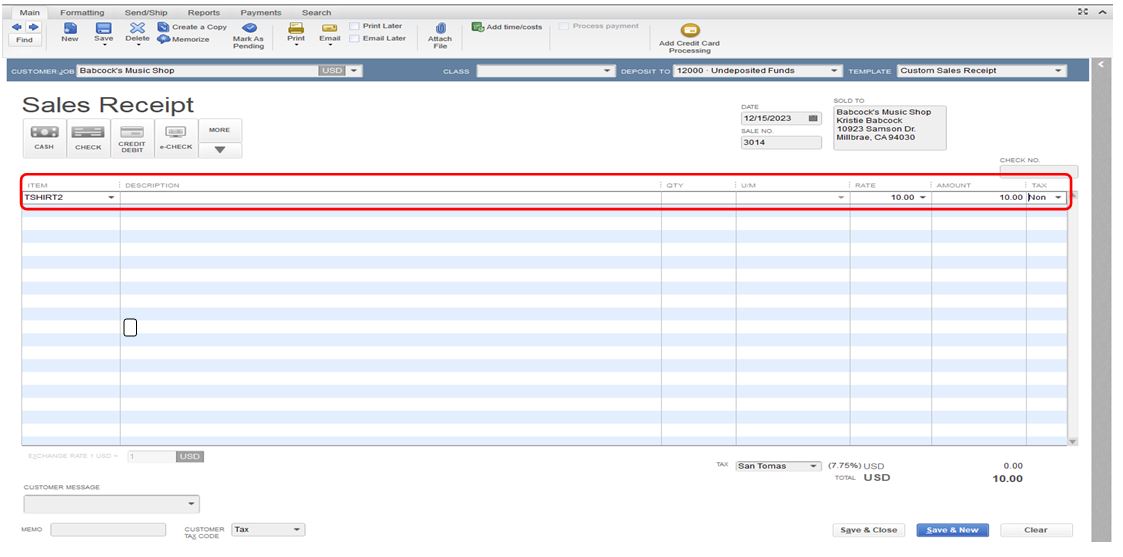The height and width of the screenshot is (557, 1123).
Task: Click the Sale No. field
Action: pos(781,142)
